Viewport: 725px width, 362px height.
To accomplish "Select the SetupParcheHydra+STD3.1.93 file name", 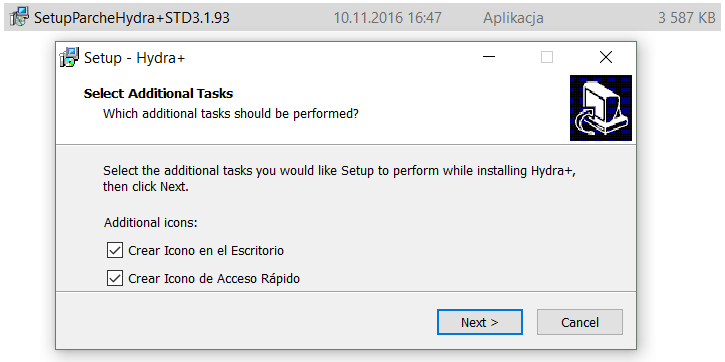I will tap(132, 18).
